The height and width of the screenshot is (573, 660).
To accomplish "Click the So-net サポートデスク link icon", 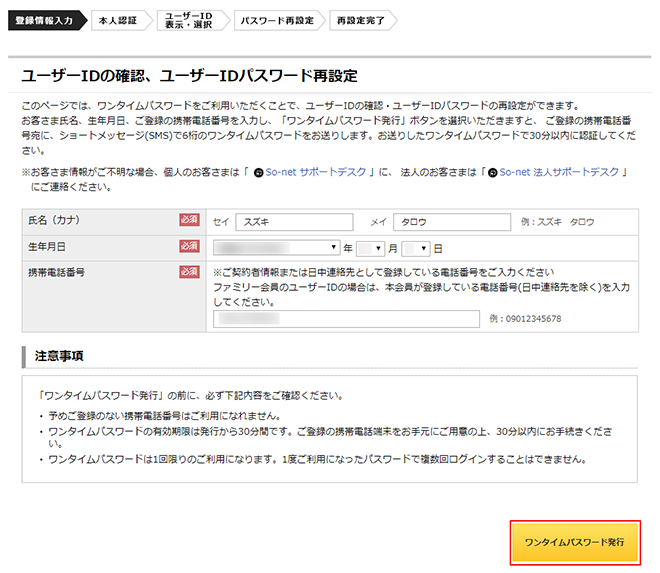I will click(x=259, y=172).
